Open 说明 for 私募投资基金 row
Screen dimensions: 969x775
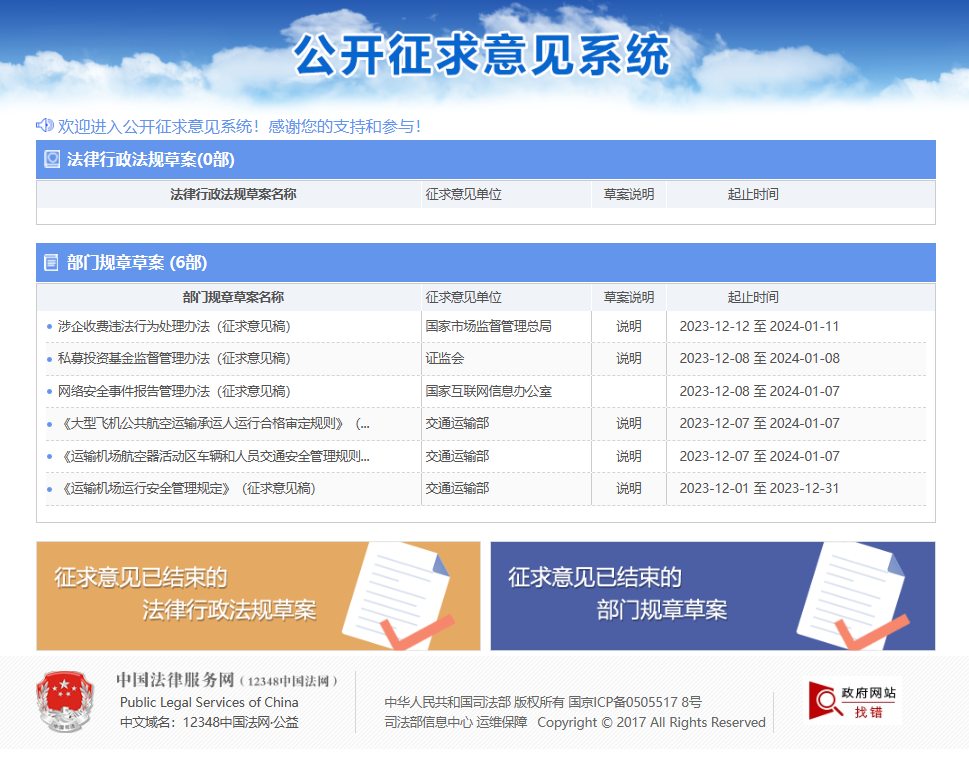tap(628, 358)
